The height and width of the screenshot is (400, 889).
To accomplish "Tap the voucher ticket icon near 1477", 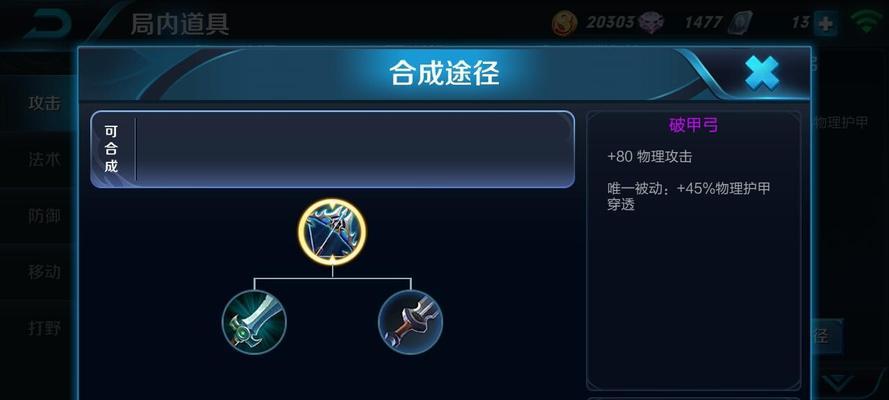I will pos(741,23).
